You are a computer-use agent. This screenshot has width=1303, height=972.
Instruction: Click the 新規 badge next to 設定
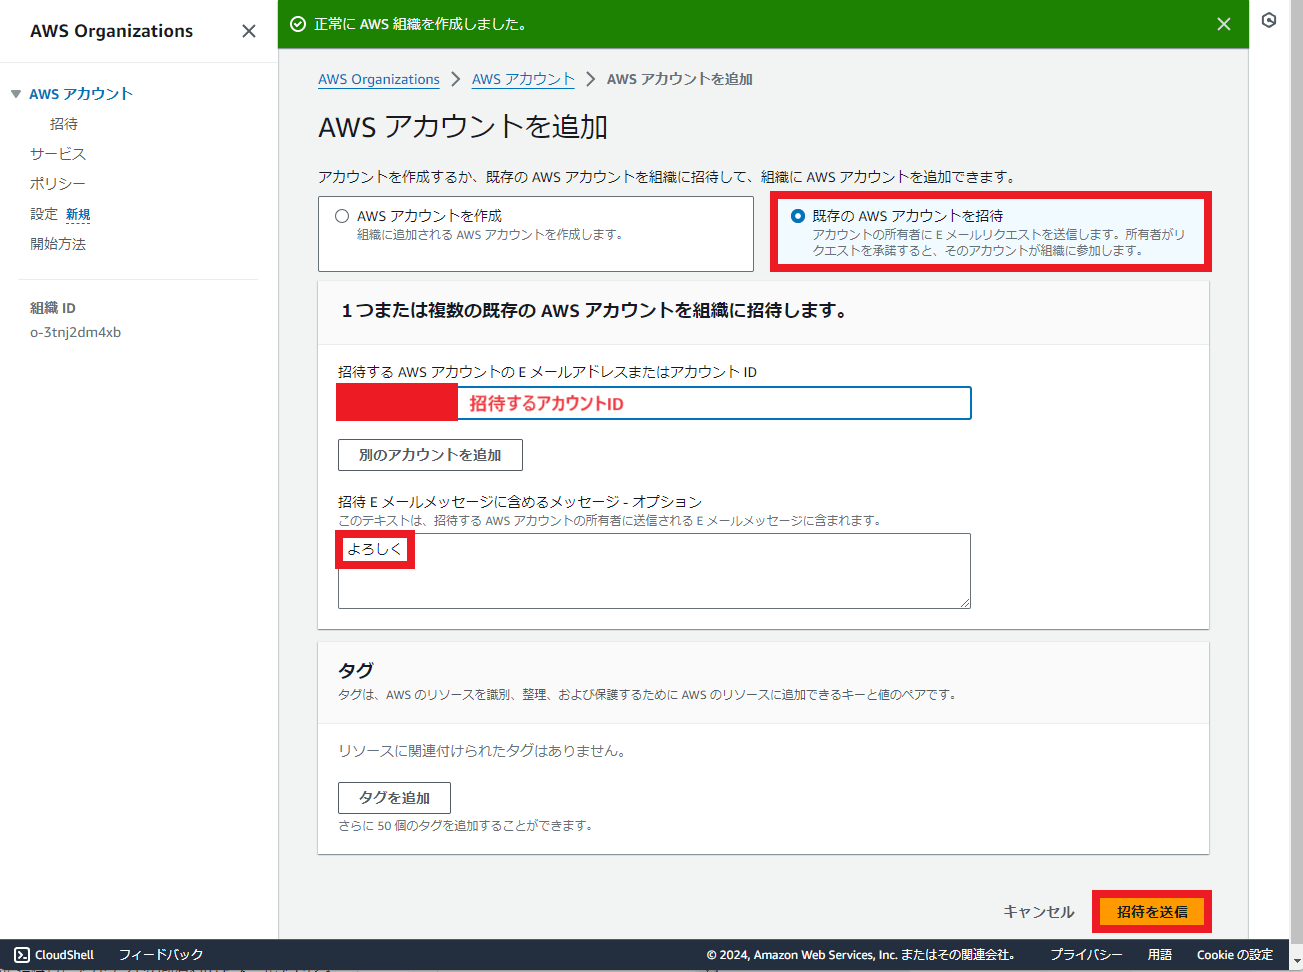[x=78, y=215]
